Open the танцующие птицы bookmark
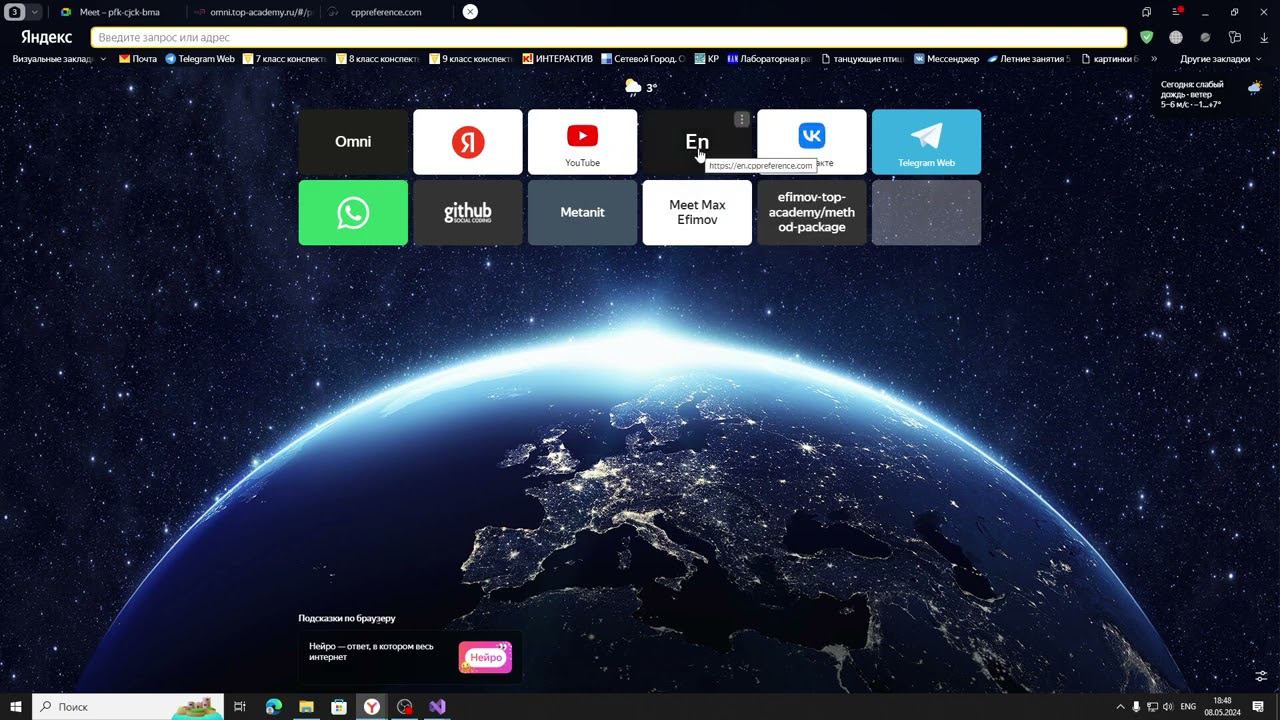Viewport: 1280px width, 720px height. (x=862, y=59)
